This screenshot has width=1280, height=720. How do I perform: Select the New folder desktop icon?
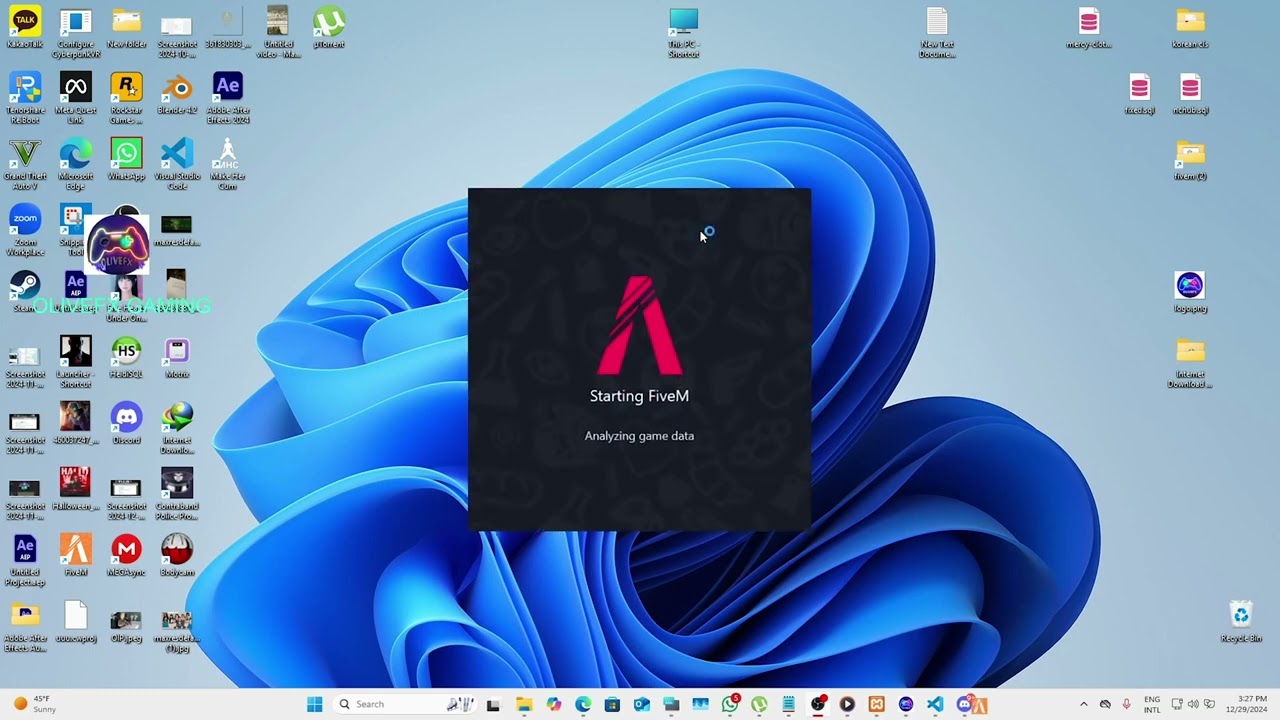coord(126,28)
